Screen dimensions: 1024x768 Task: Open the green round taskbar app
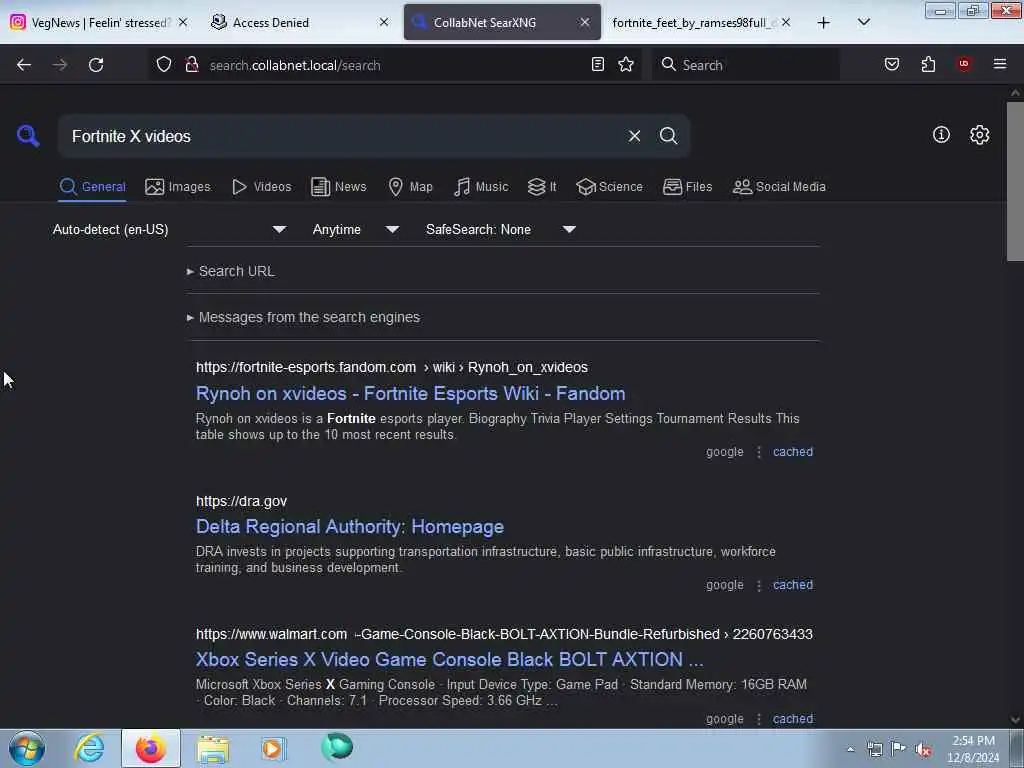pos(337,747)
